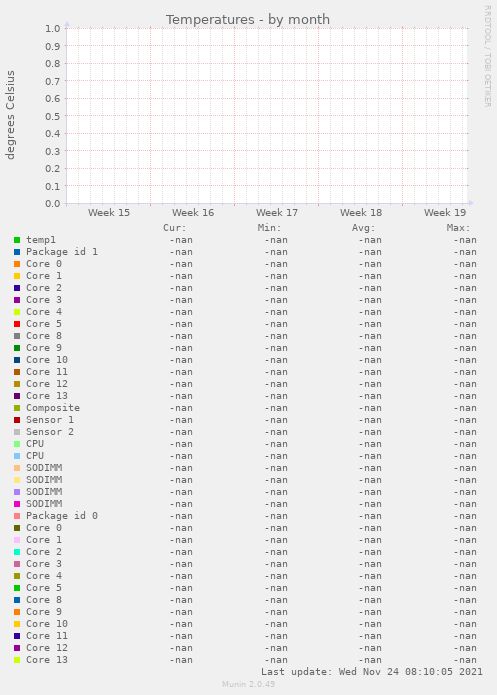Click the Composite legend label
This screenshot has height=695, width=497.
point(53,408)
